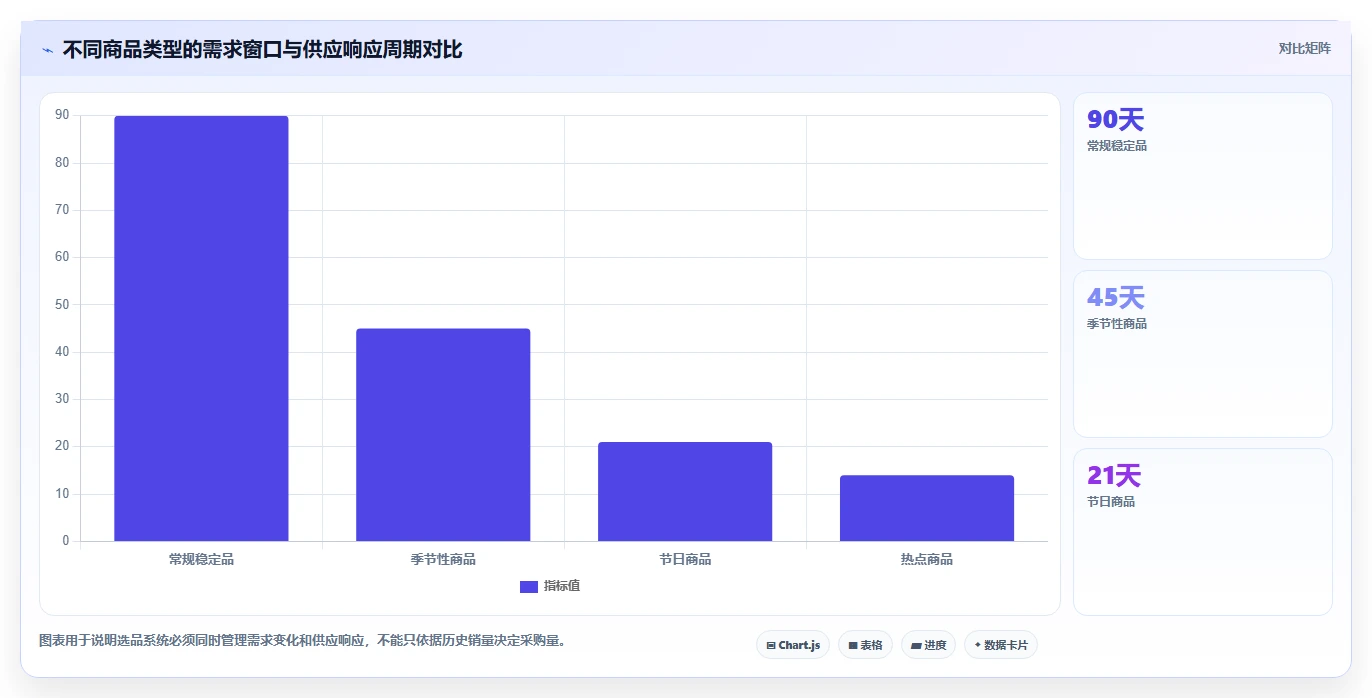Open the 90天 data card
This screenshot has height=698, width=1372.
click(1203, 176)
